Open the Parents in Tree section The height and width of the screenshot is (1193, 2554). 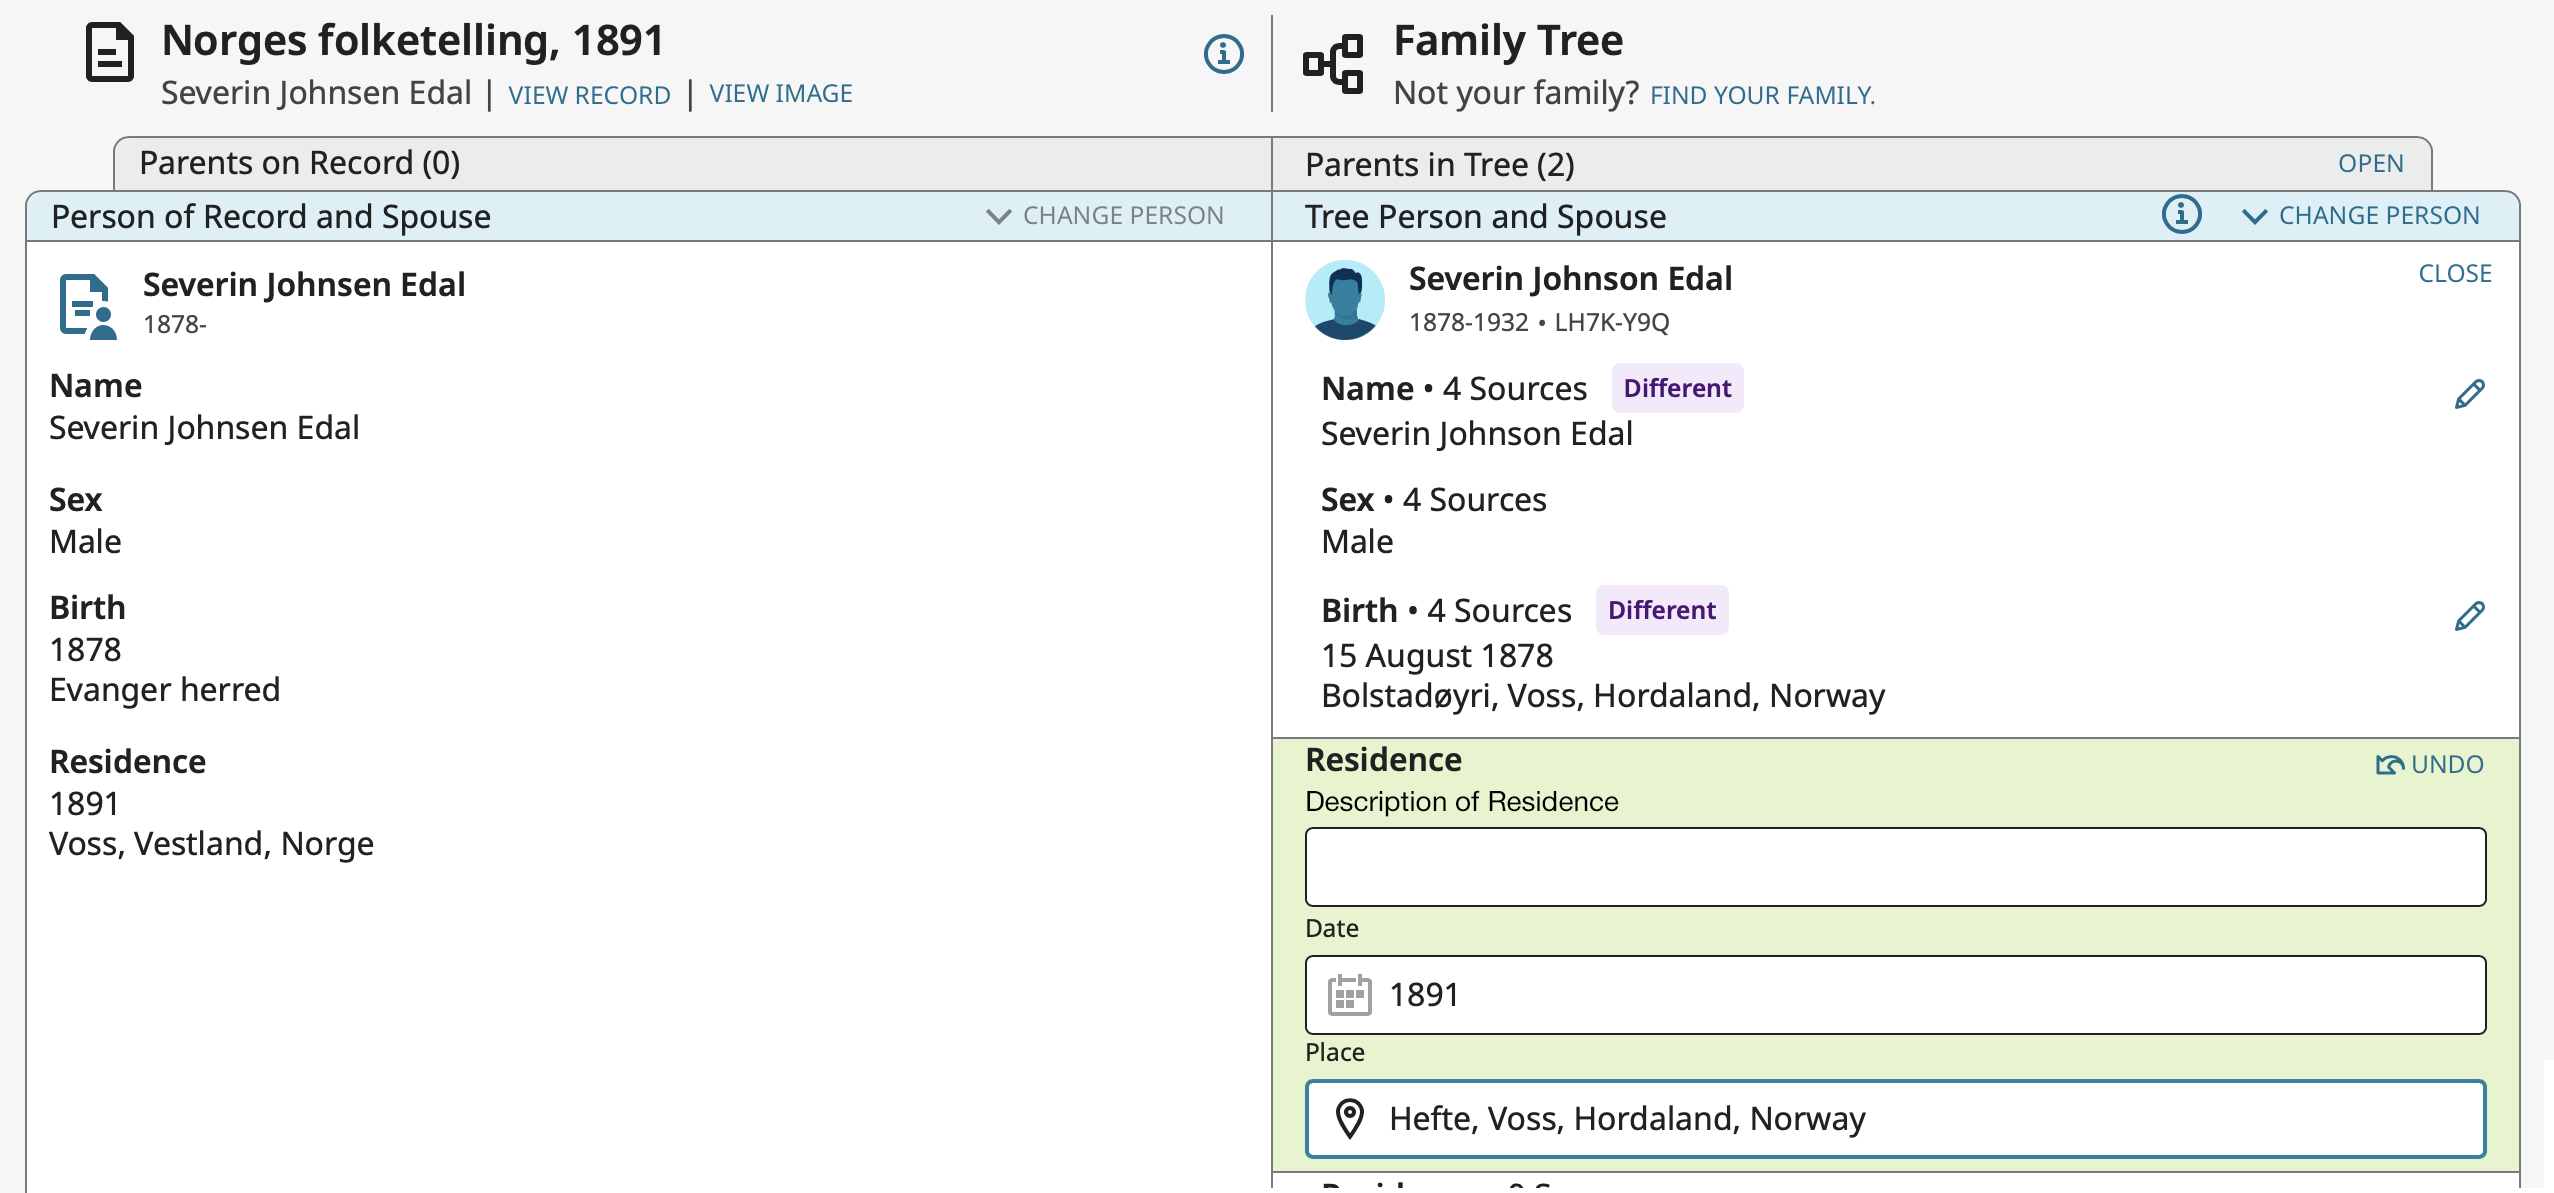[x=2370, y=164]
